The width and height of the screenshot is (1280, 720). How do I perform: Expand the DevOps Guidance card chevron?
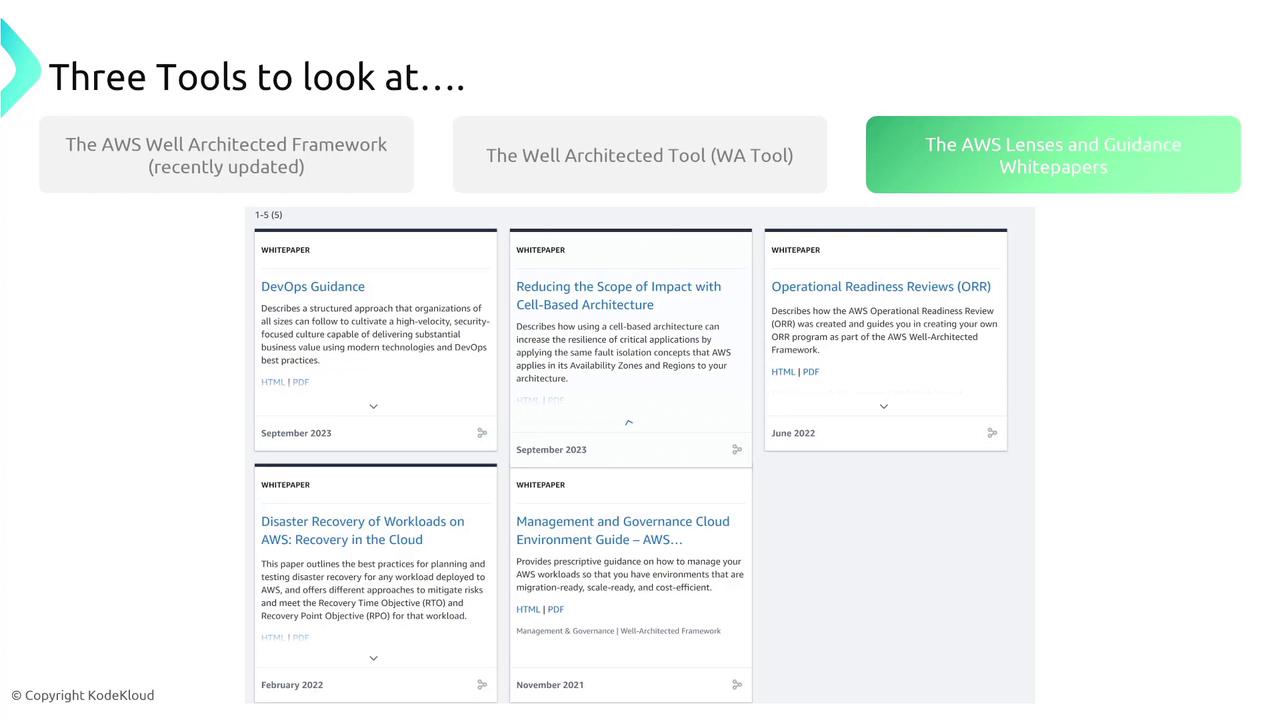(x=374, y=407)
